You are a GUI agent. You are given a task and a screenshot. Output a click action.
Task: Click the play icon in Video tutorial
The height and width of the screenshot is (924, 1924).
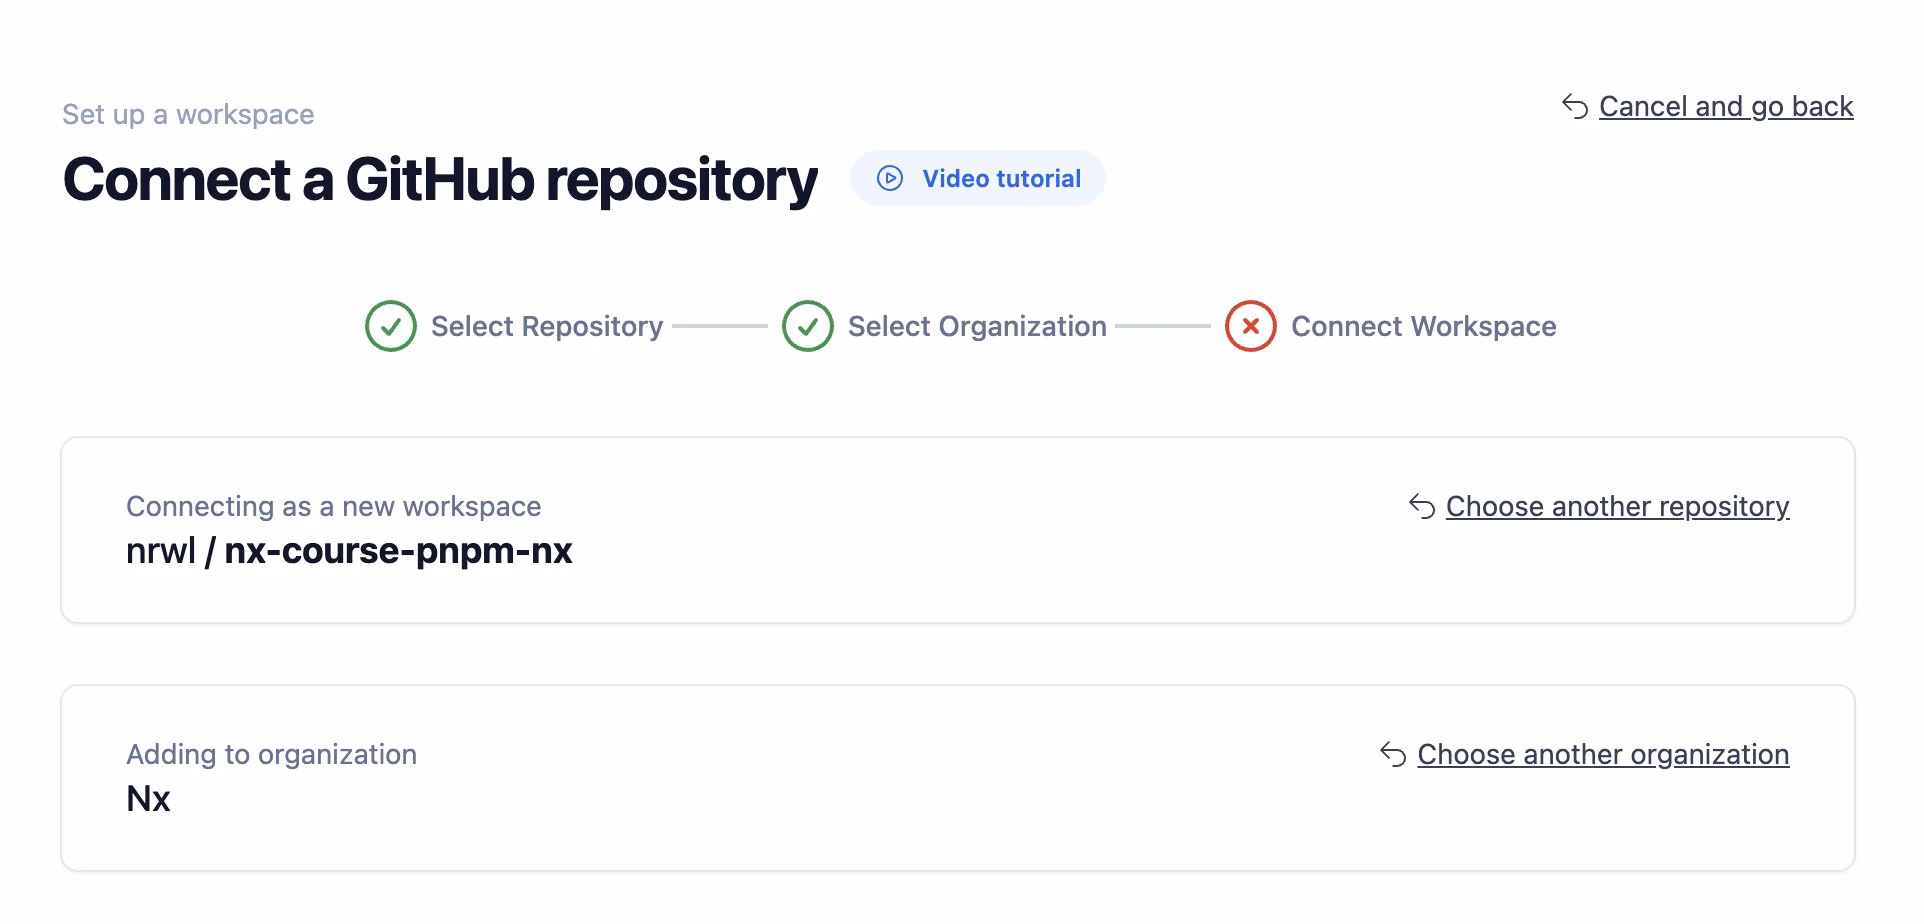coord(889,178)
